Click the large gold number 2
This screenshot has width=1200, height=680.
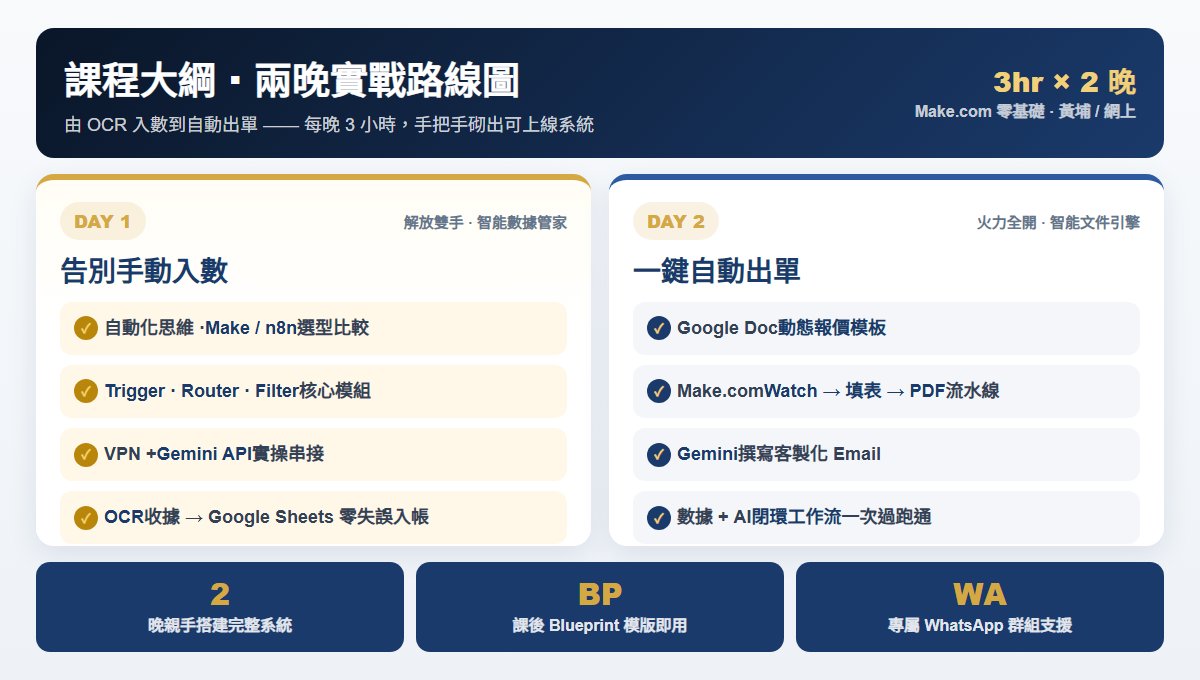(220, 594)
